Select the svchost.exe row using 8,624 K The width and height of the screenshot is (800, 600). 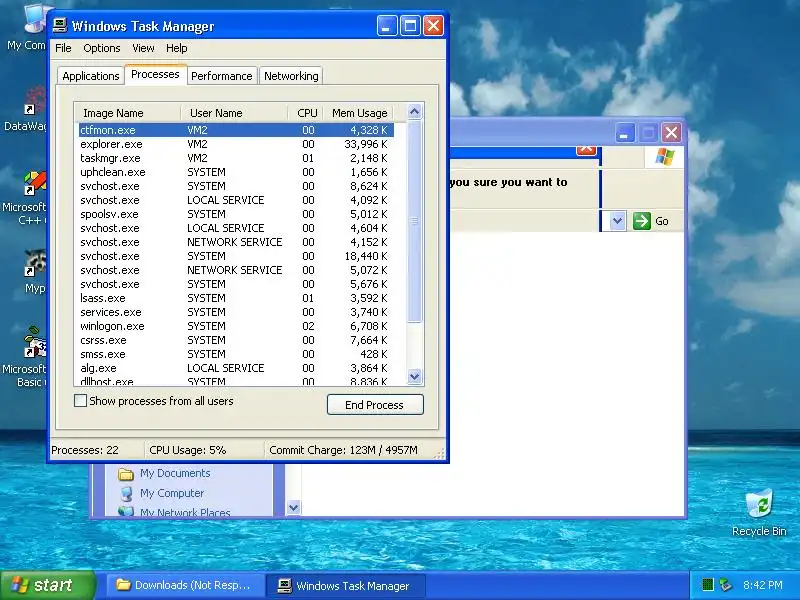coord(236,186)
